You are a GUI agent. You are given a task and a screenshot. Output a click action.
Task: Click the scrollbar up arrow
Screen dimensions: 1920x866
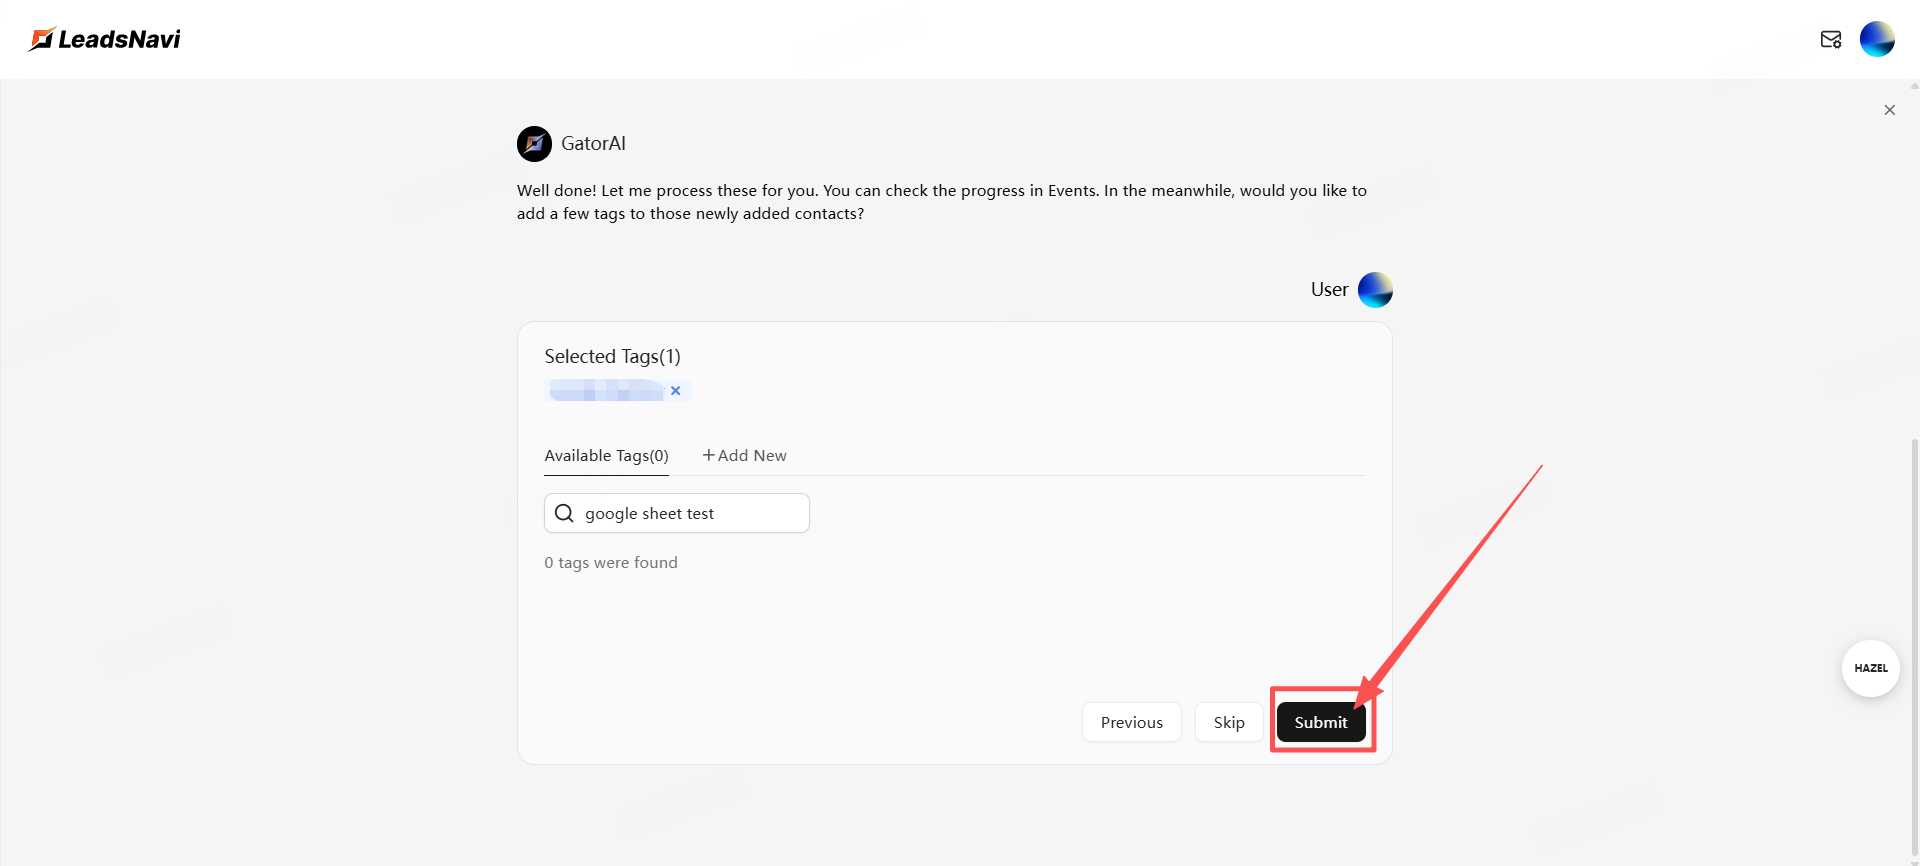(x=1914, y=86)
